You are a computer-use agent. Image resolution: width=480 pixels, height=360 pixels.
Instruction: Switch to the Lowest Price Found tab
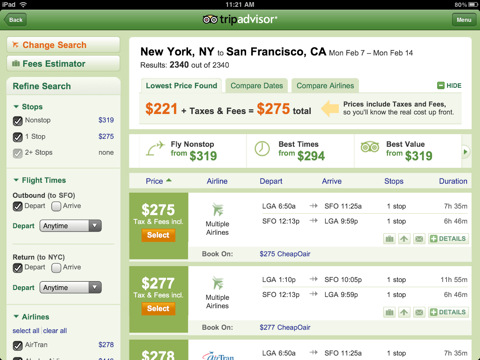coord(181,86)
